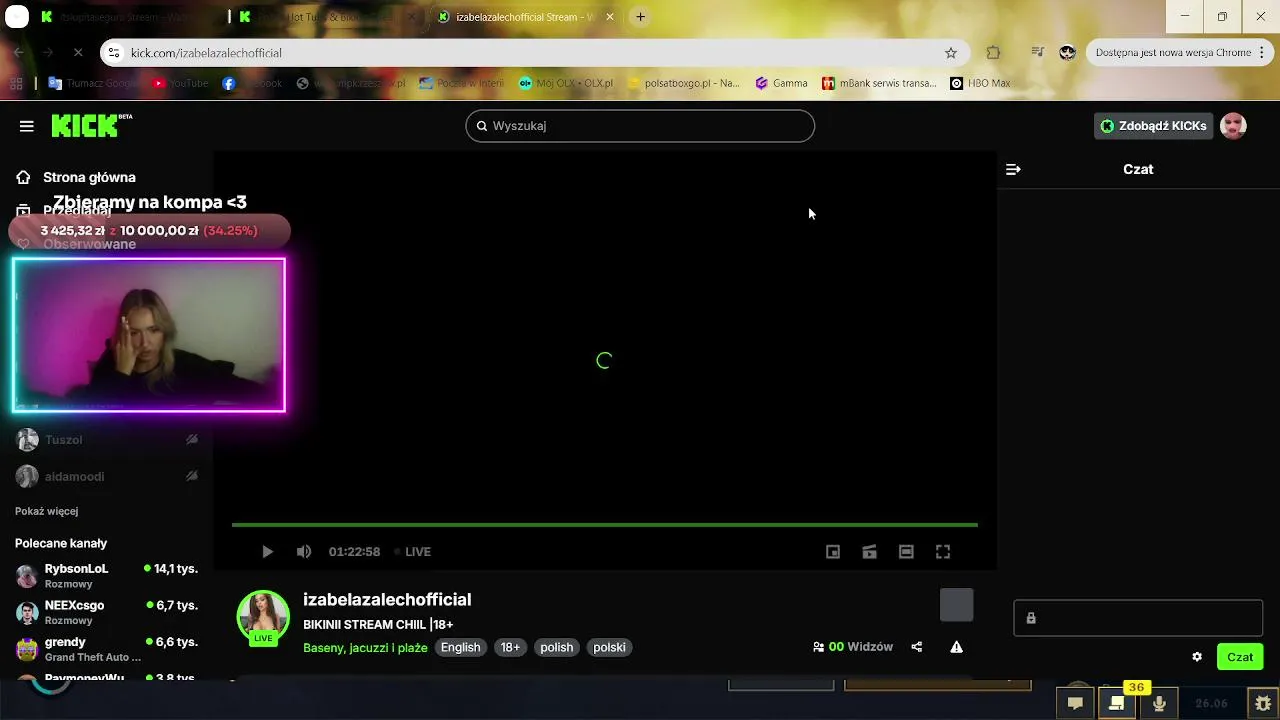Screen dimensions: 1280x720
Task: Click the donation goal progress bar
Action: point(149,231)
